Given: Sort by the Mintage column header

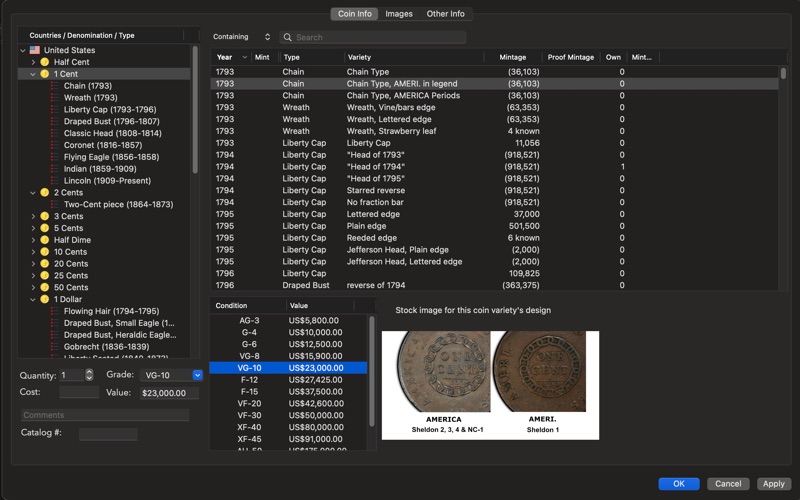Looking at the screenshot, I should pos(512,57).
